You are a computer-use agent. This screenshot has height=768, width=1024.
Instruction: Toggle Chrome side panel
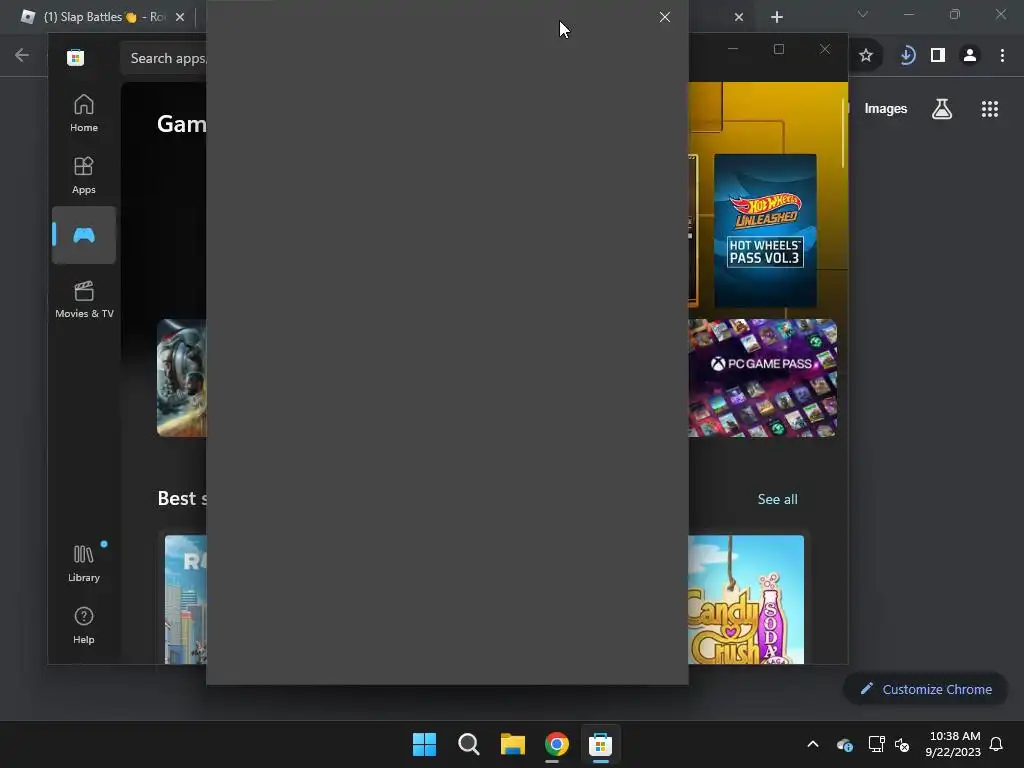pos(938,56)
